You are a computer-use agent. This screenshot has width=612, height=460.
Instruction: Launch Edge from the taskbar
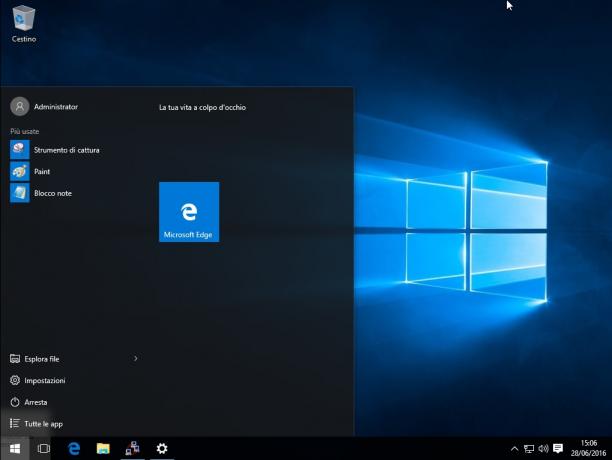74,449
